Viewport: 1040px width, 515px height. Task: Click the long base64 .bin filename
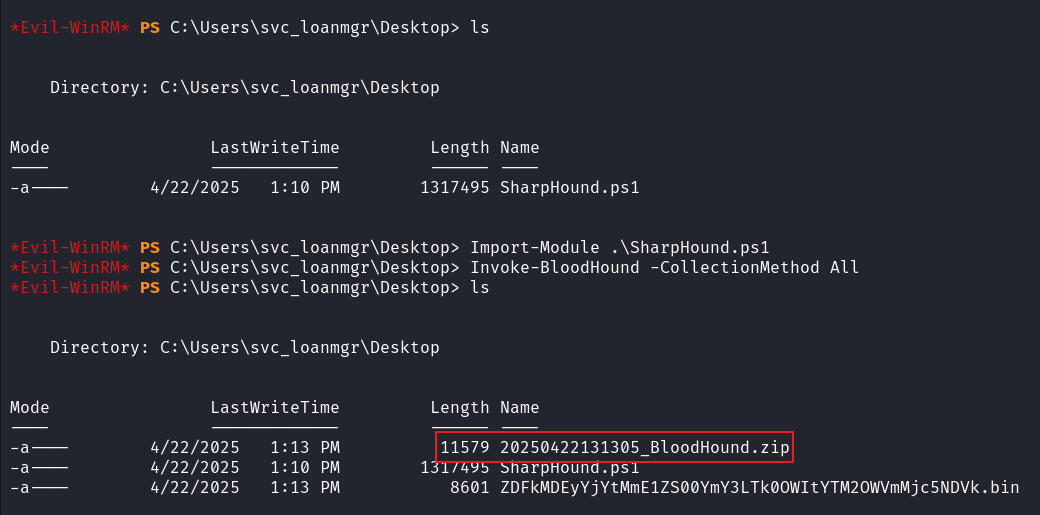[x=759, y=488]
